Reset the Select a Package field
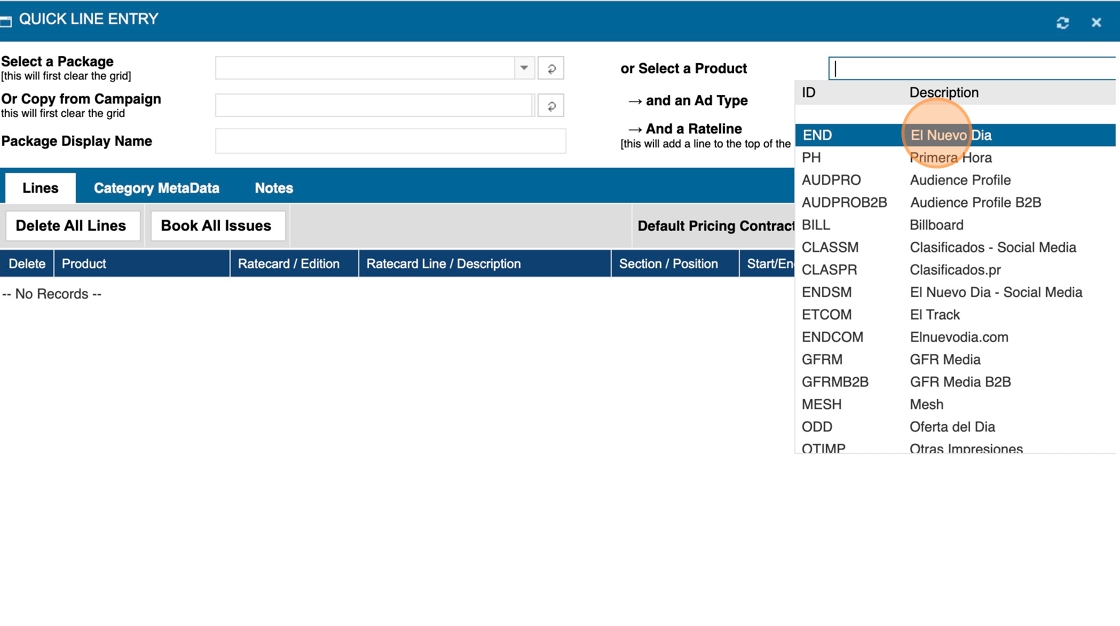Image resolution: width=1120 pixels, height=626 pixels. [551, 69]
